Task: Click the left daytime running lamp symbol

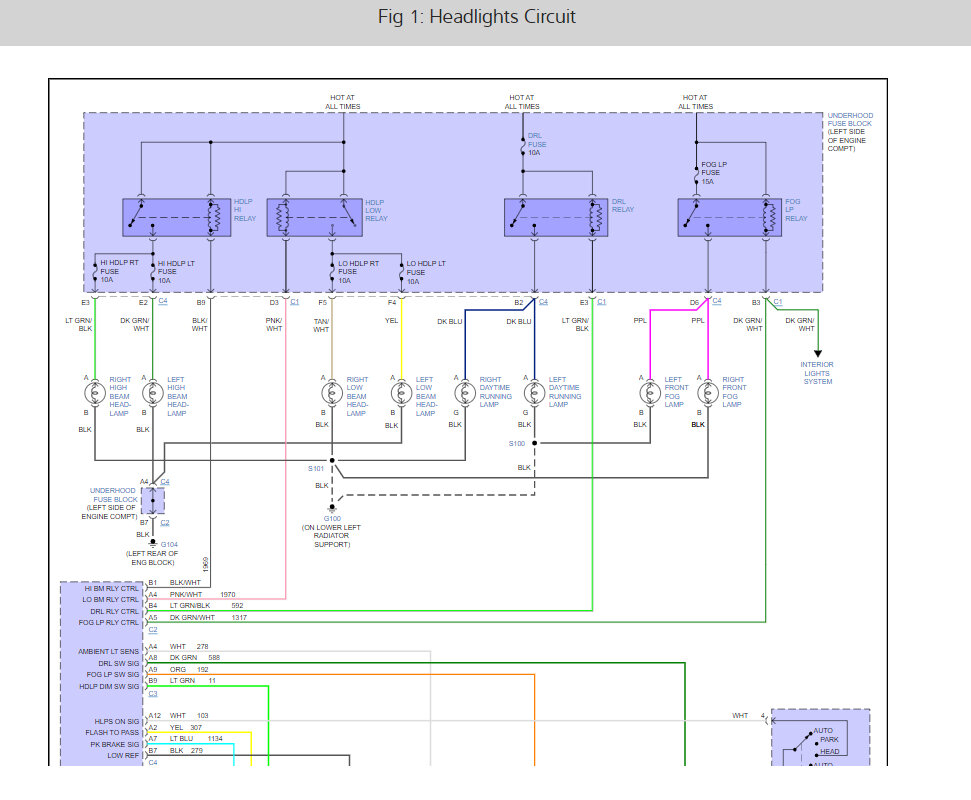Action: (534, 393)
